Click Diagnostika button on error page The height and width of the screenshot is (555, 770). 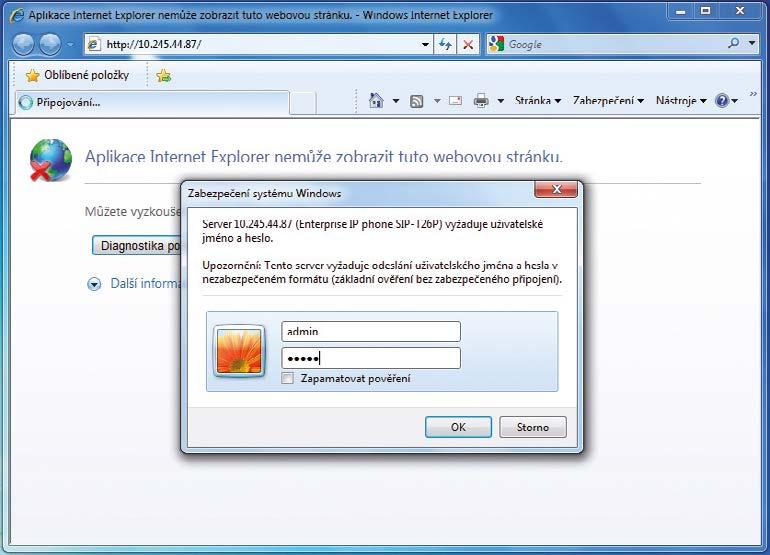(x=137, y=246)
